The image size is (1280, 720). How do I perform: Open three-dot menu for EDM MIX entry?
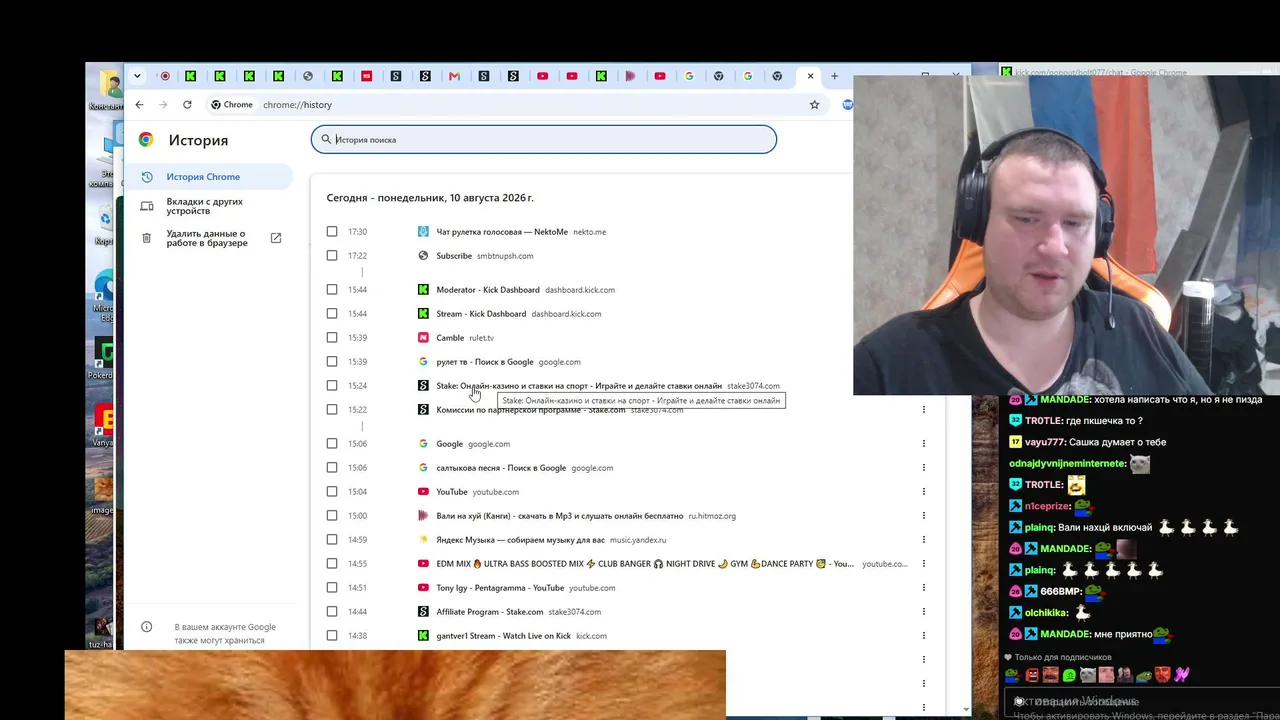coord(923,564)
